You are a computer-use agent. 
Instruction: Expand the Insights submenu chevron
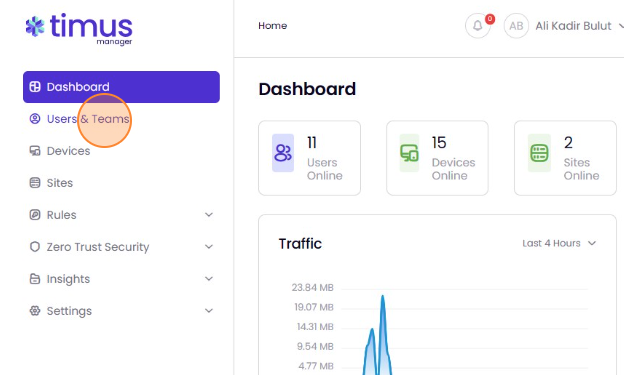(209, 279)
